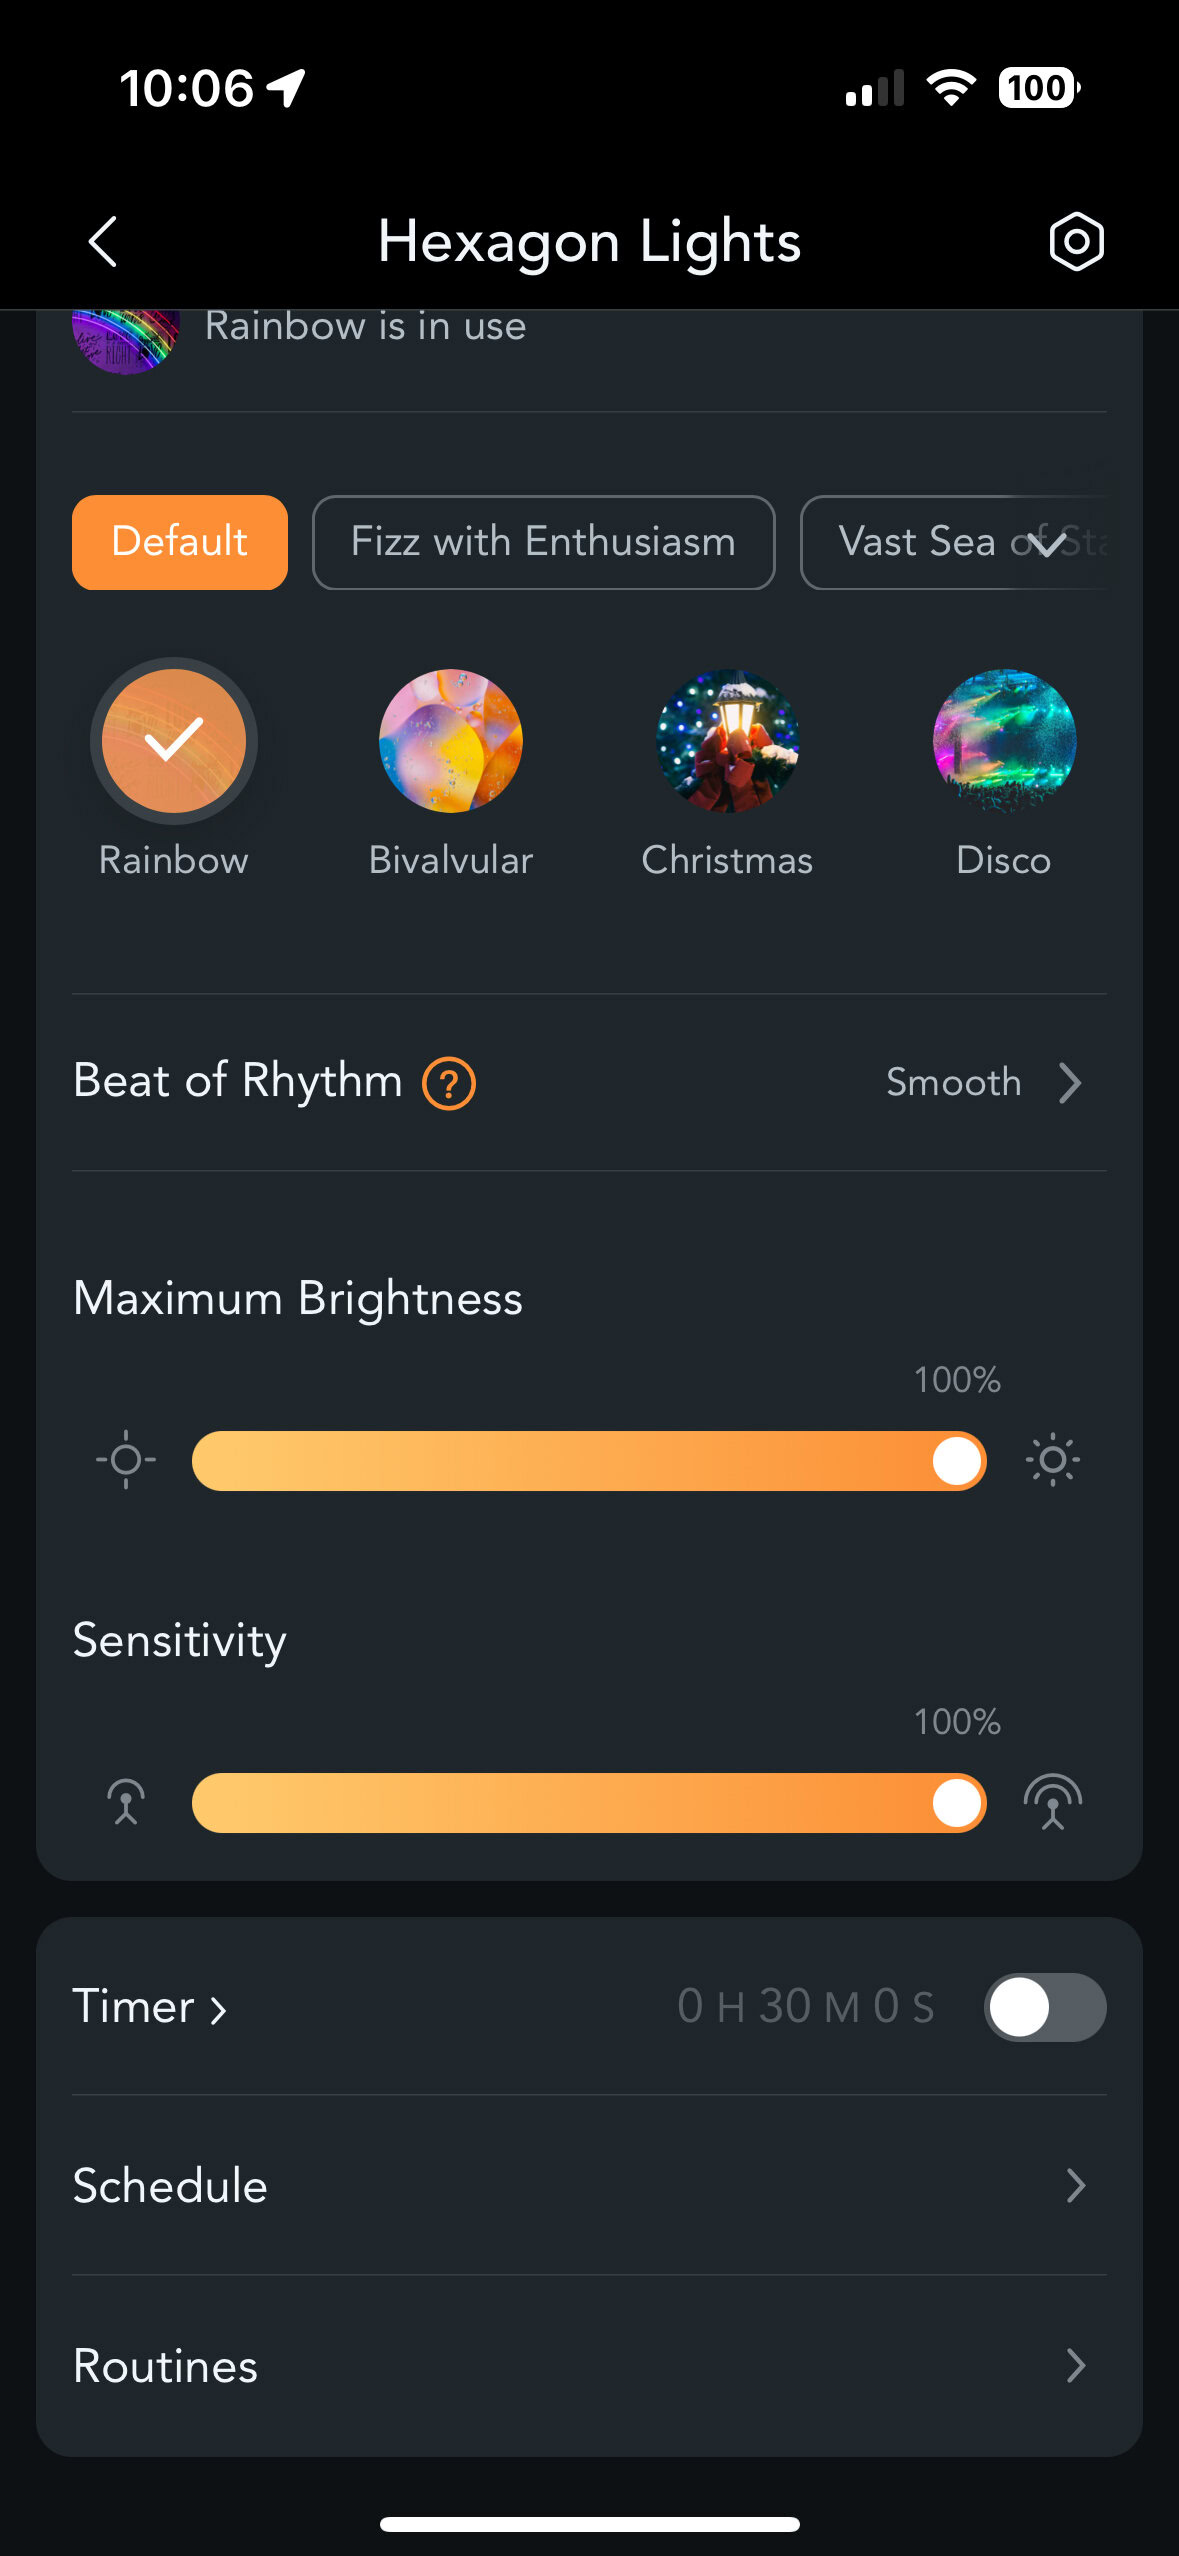Viewport: 1179px width, 2556px height.
Task: Tap the high brightness sun icon
Action: pyautogui.click(x=1052, y=1460)
